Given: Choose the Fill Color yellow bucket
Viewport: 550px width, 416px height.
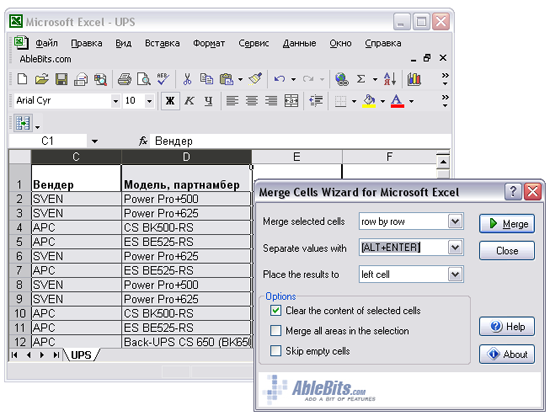Looking at the screenshot, I should coord(369,101).
